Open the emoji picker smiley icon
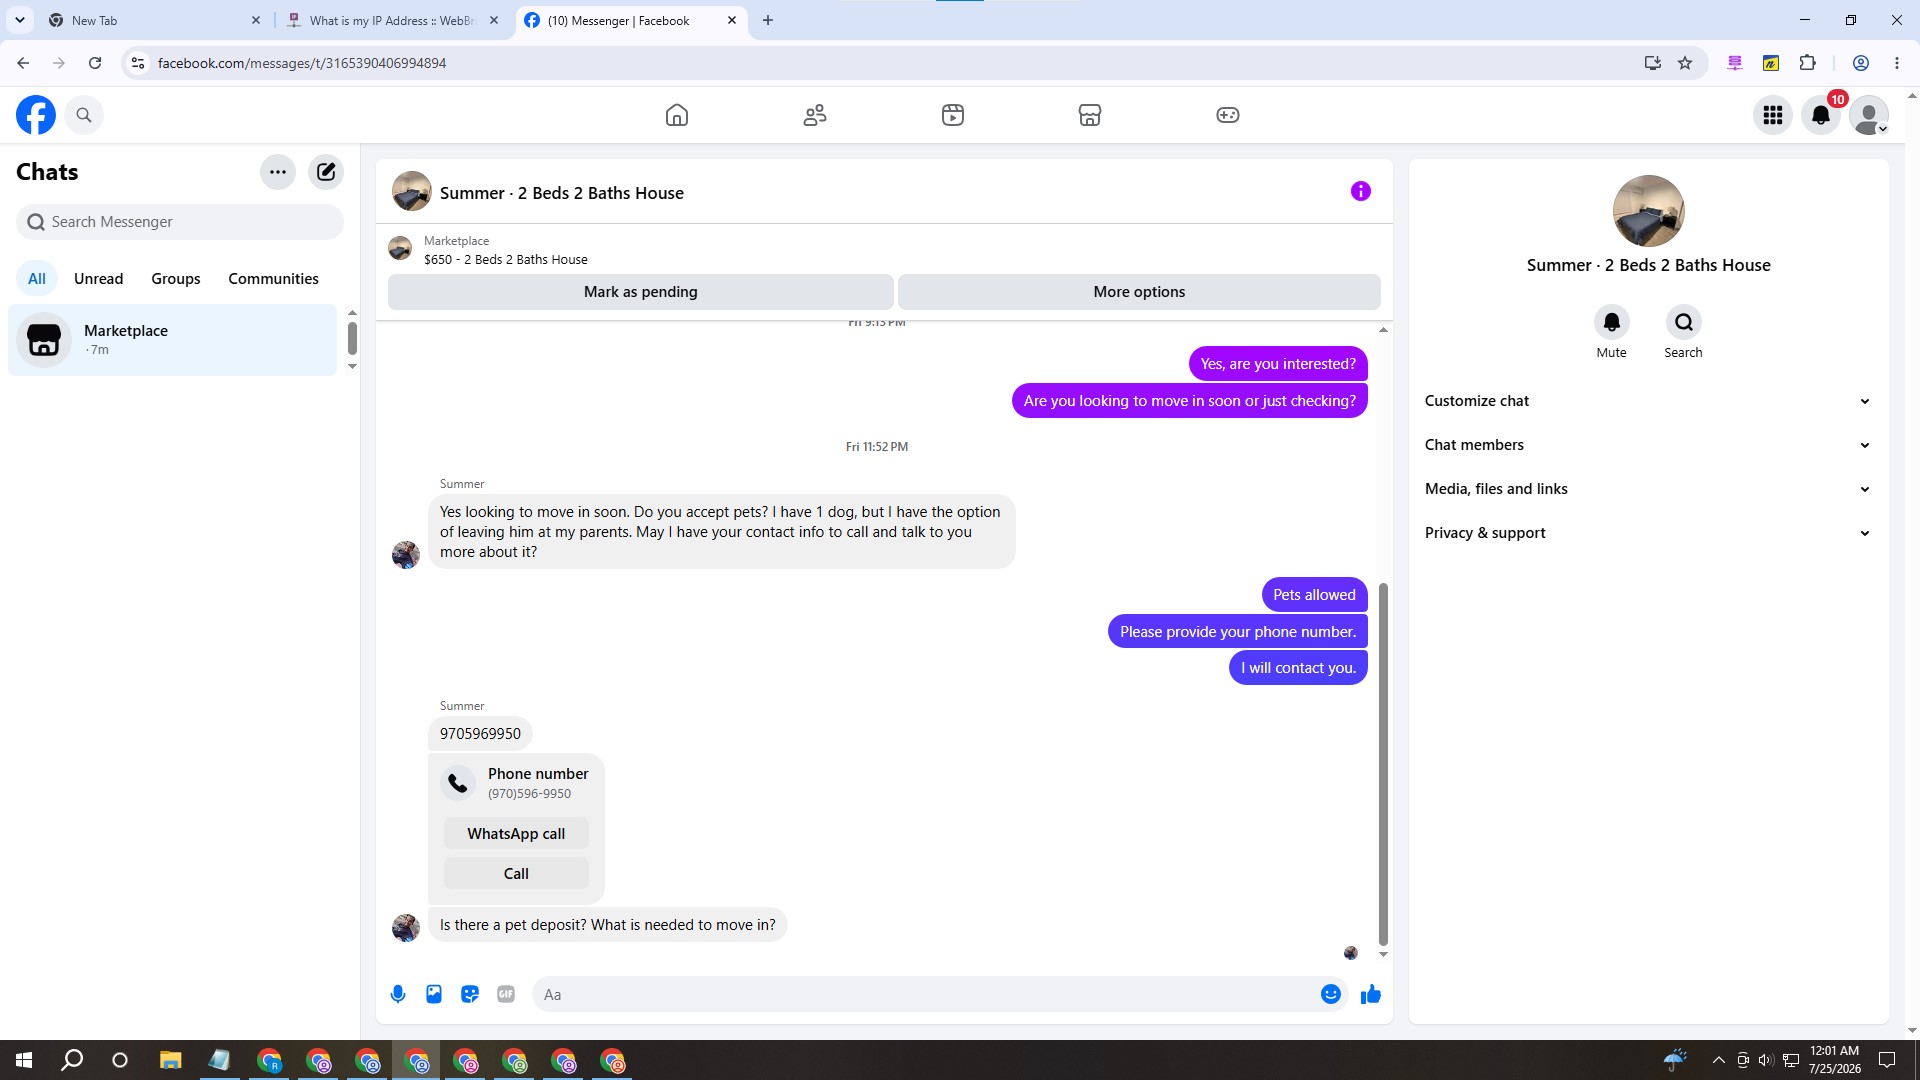Viewport: 1920px width, 1080px height. click(x=1331, y=994)
